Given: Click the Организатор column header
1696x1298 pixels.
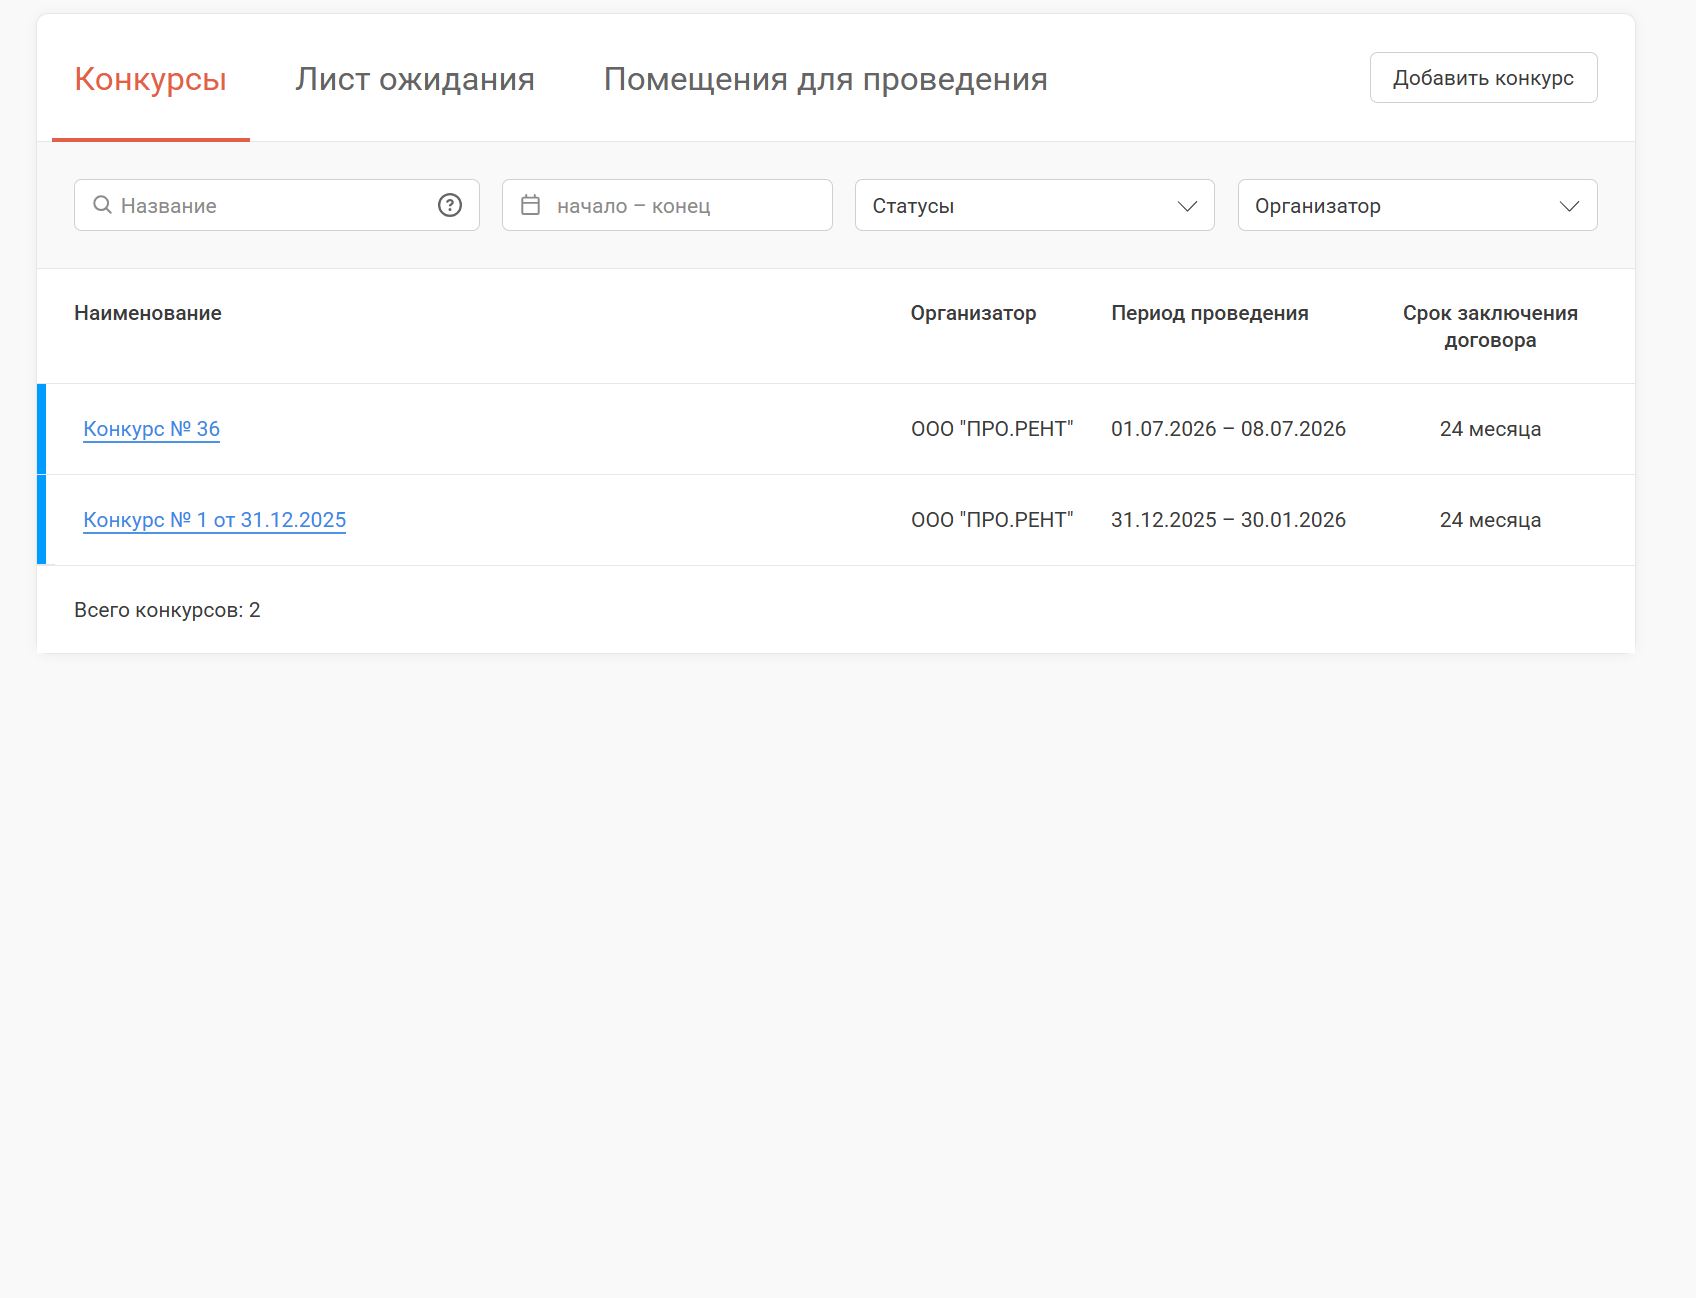Looking at the screenshot, I should 973,313.
